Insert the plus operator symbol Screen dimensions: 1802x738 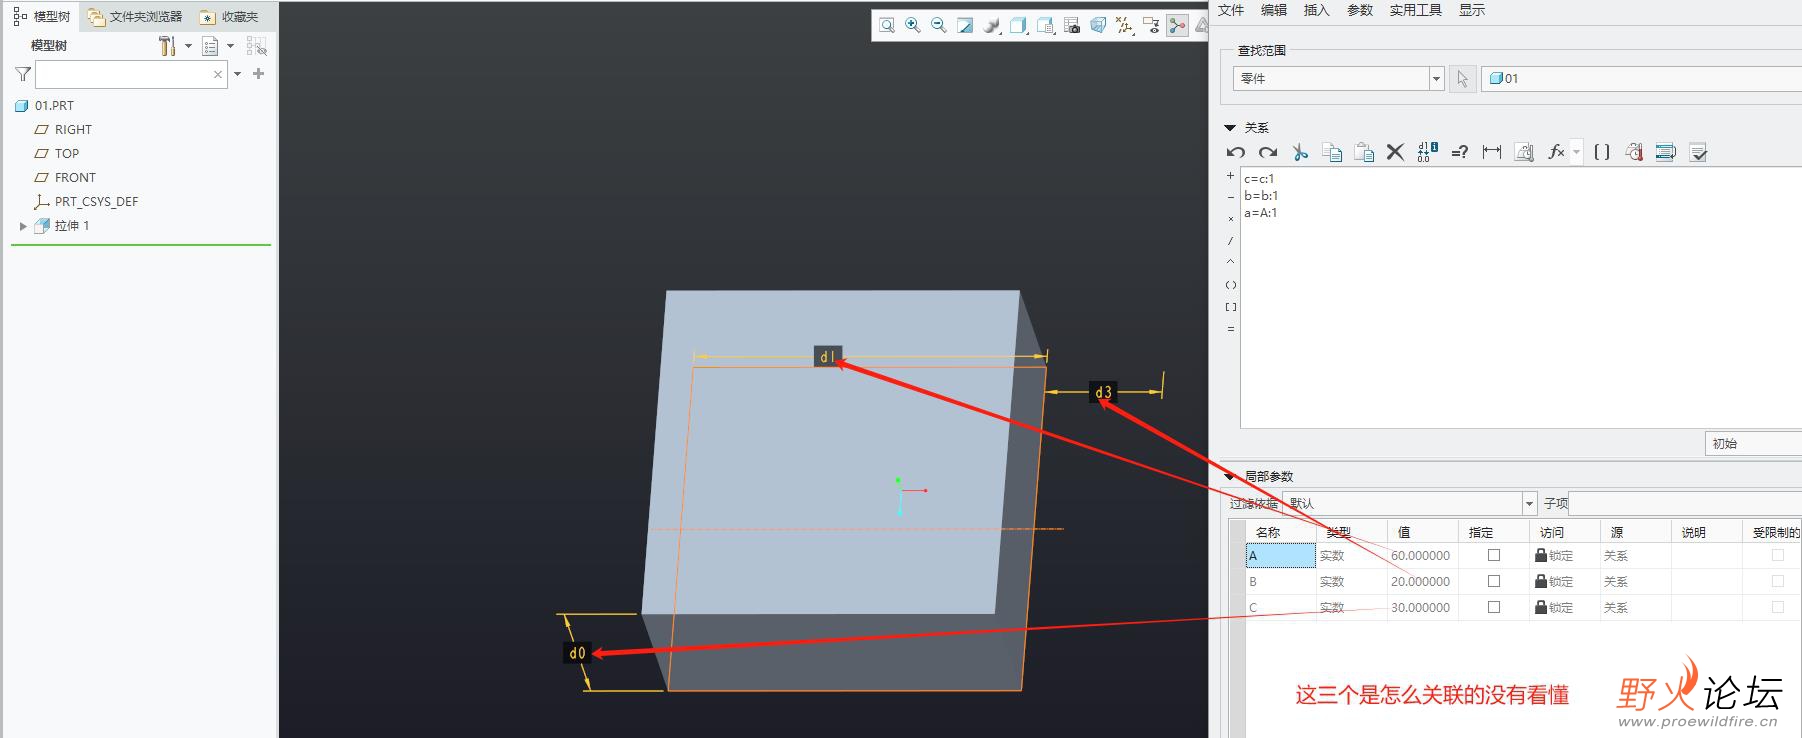pyautogui.click(x=1231, y=176)
